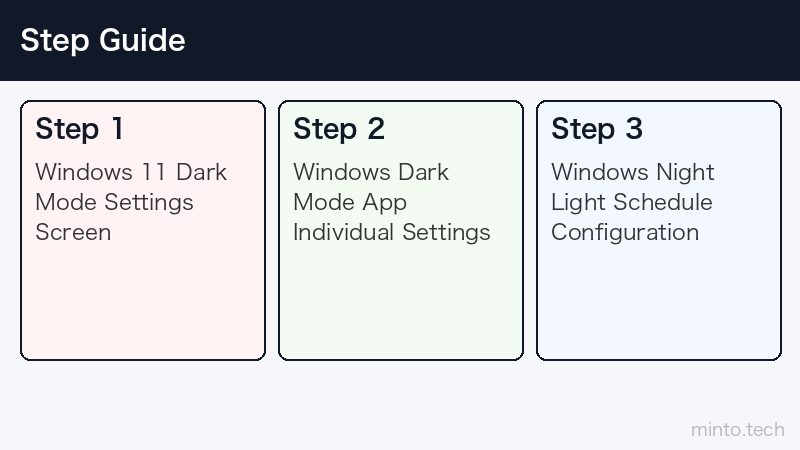Screen dimensions: 800x450
Task: Click the Step 3 heading
Action: (597, 129)
